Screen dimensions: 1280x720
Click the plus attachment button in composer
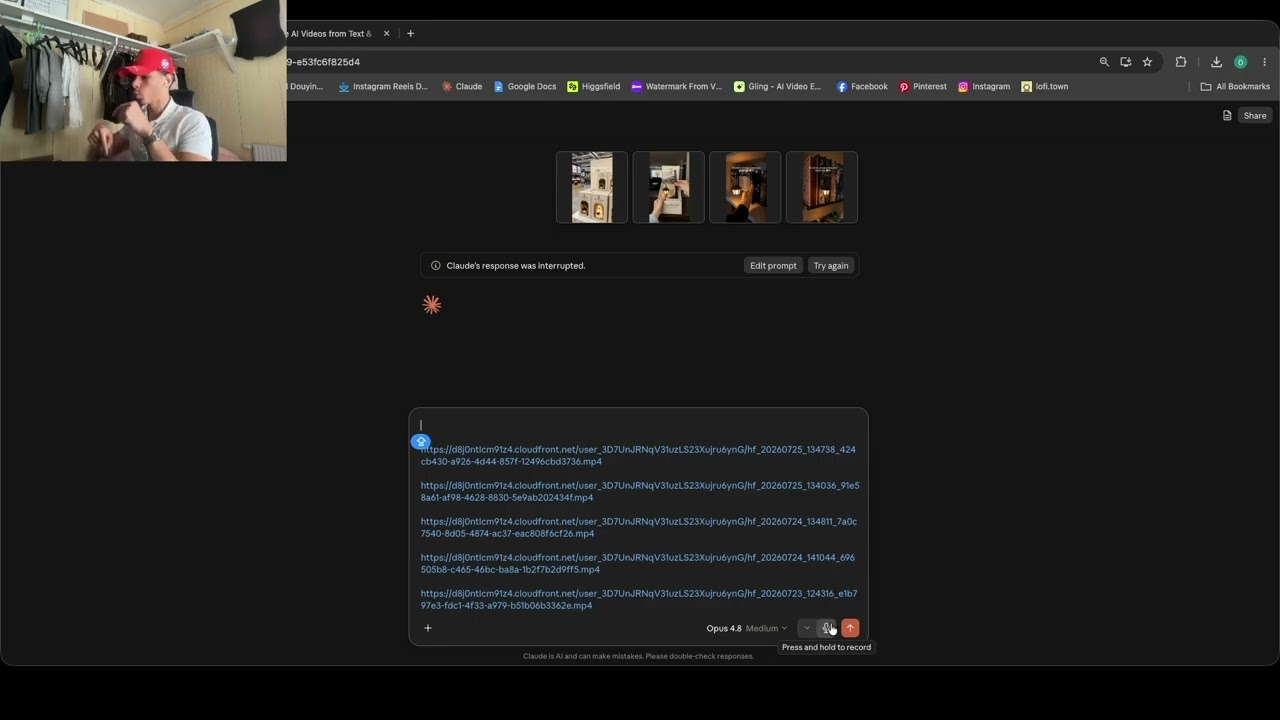pos(428,628)
